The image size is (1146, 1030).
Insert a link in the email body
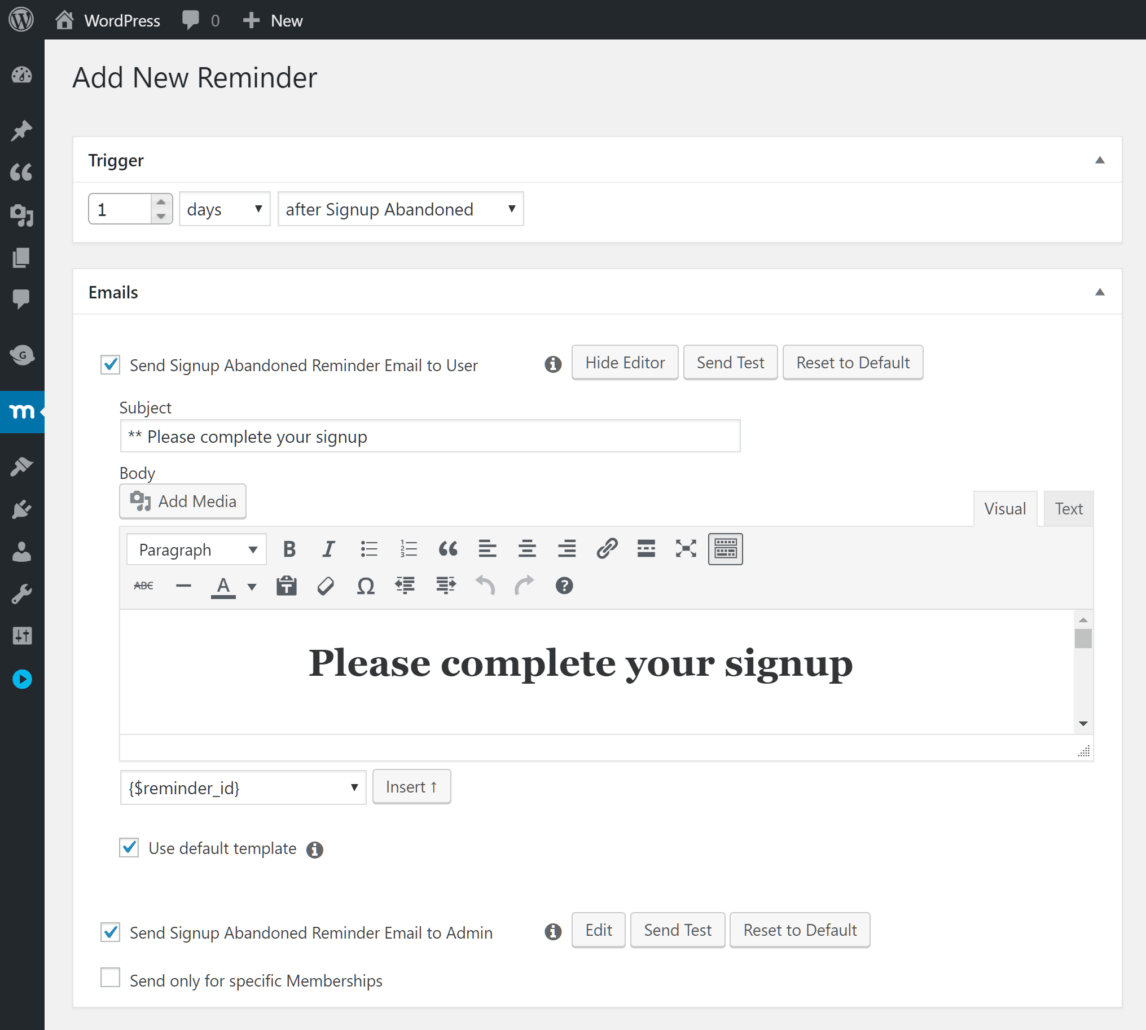(x=607, y=548)
